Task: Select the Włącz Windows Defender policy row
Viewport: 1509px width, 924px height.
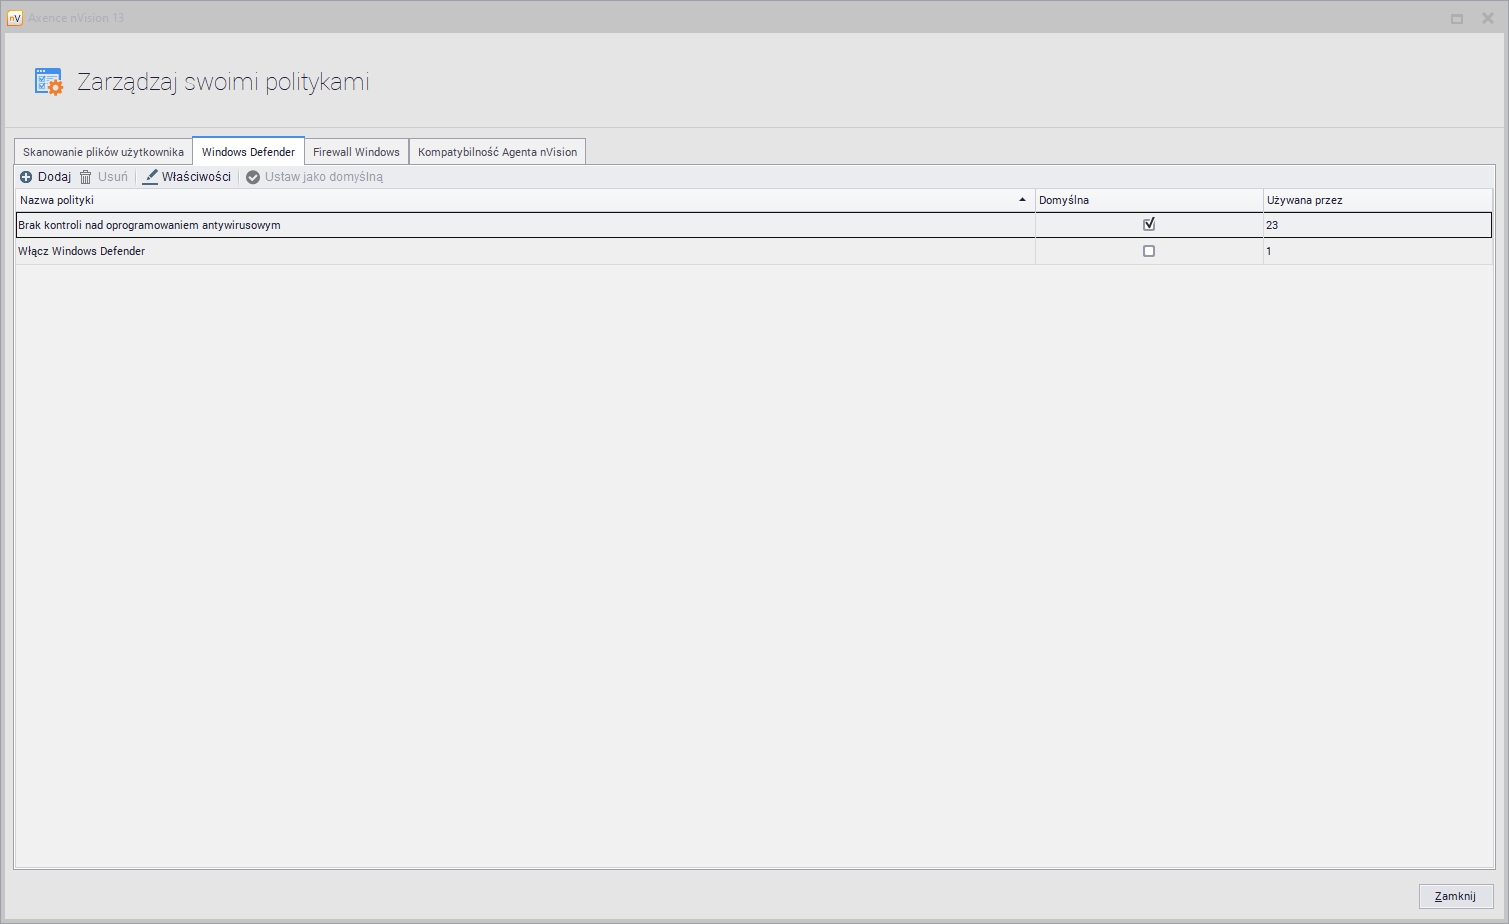Action: coord(82,251)
